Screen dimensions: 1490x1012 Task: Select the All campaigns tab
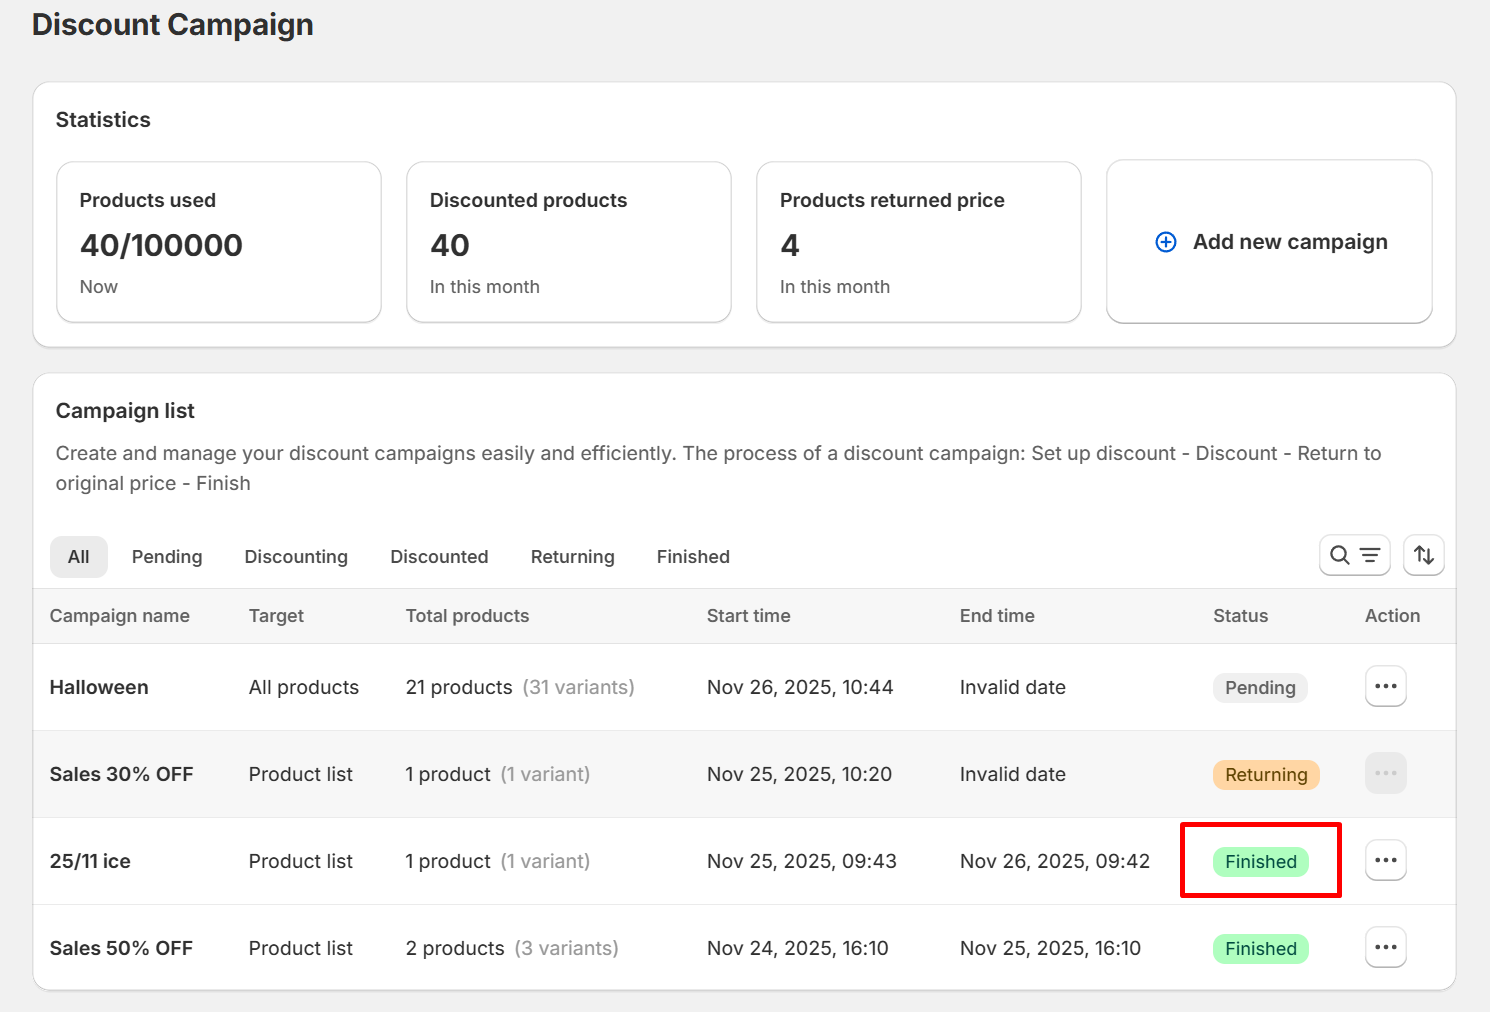pos(79,557)
